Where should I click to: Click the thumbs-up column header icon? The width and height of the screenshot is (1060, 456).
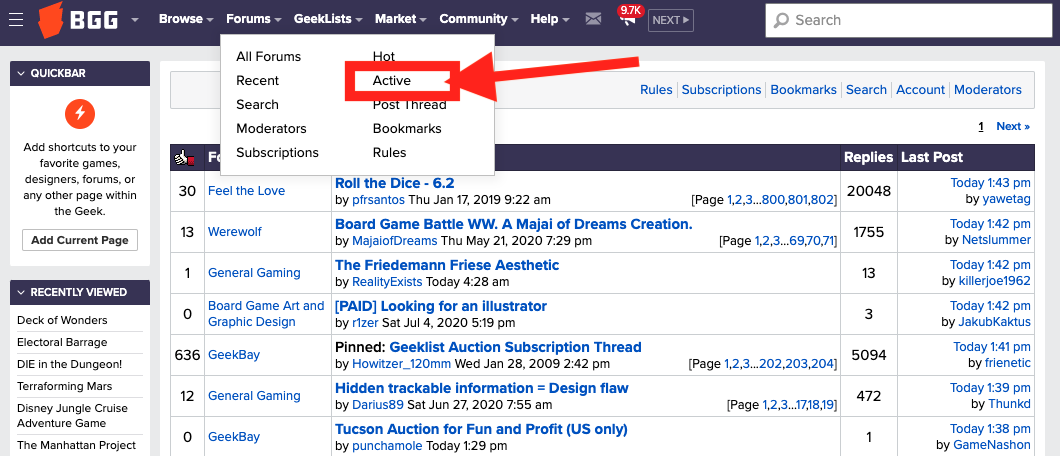(x=184, y=157)
